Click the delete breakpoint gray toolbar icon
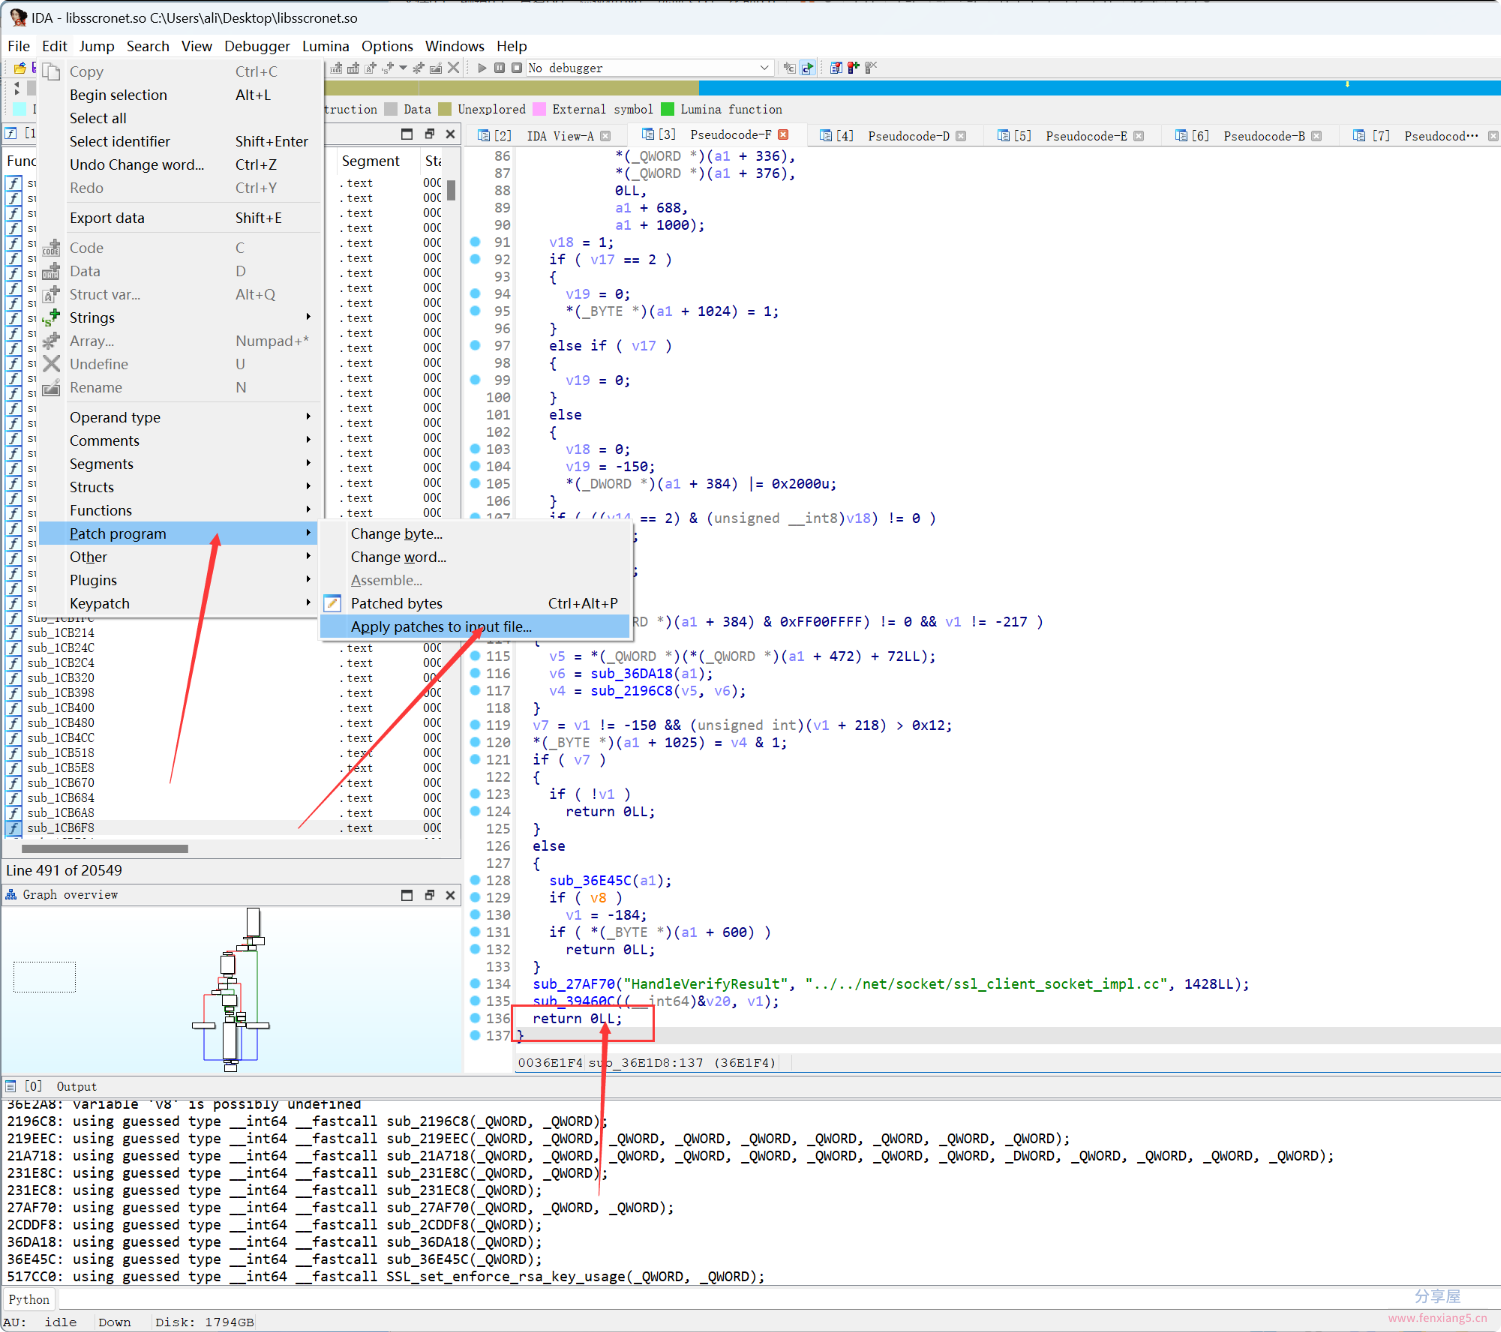This screenshot has height=1332, width=1501. click(871, 68)
